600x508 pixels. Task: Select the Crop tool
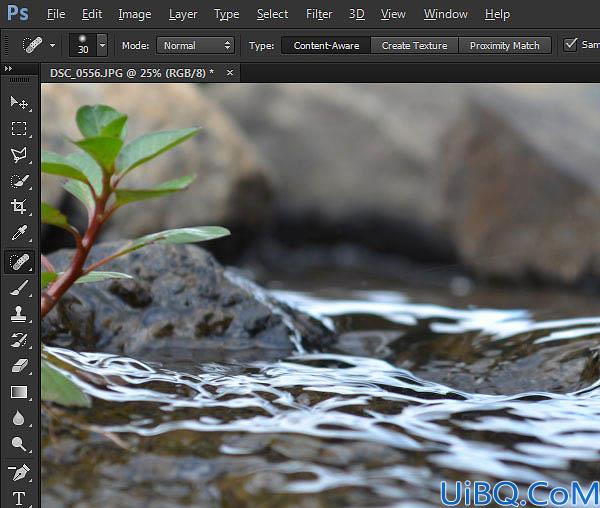coord(19,207)
